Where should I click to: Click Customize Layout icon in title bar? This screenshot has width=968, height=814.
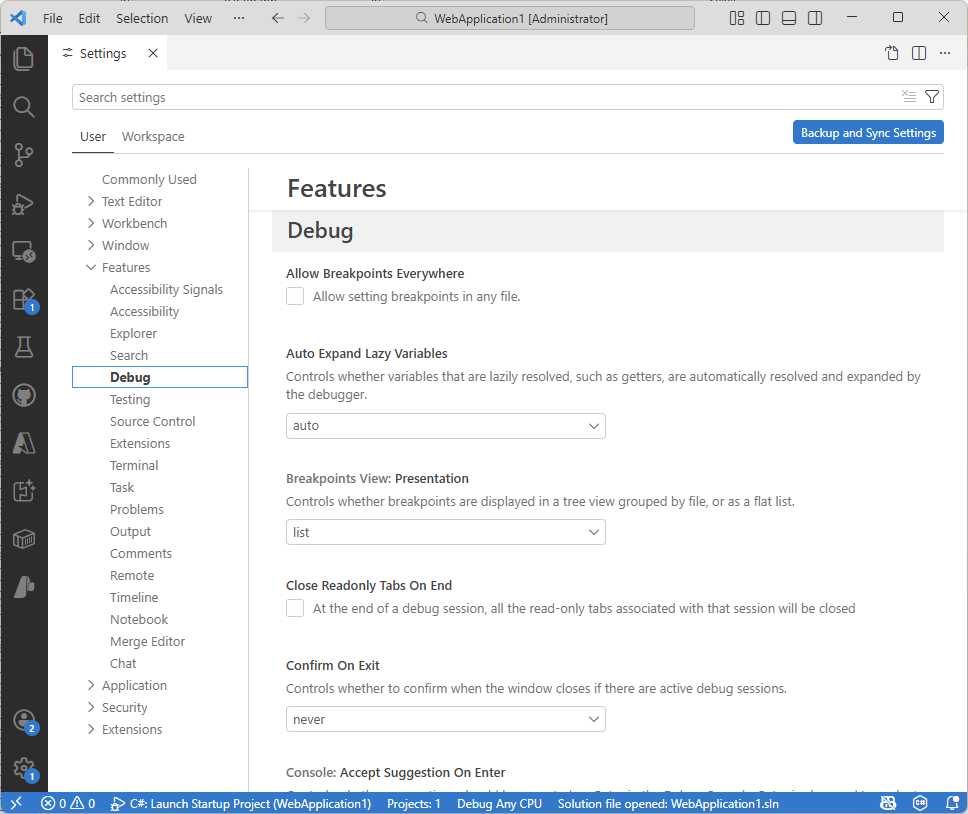736,18
